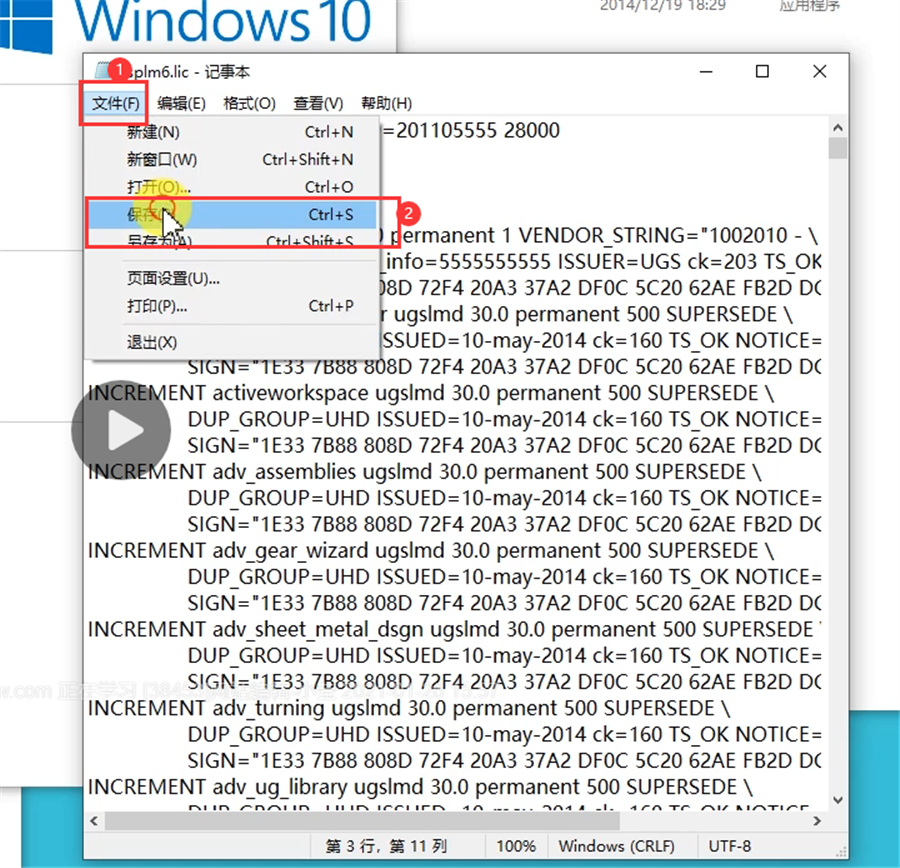Click the INCREMENT adv_sheet_metal_dsgn line
This screenshot has width=900, height=868.
click(x=454, y=629)
